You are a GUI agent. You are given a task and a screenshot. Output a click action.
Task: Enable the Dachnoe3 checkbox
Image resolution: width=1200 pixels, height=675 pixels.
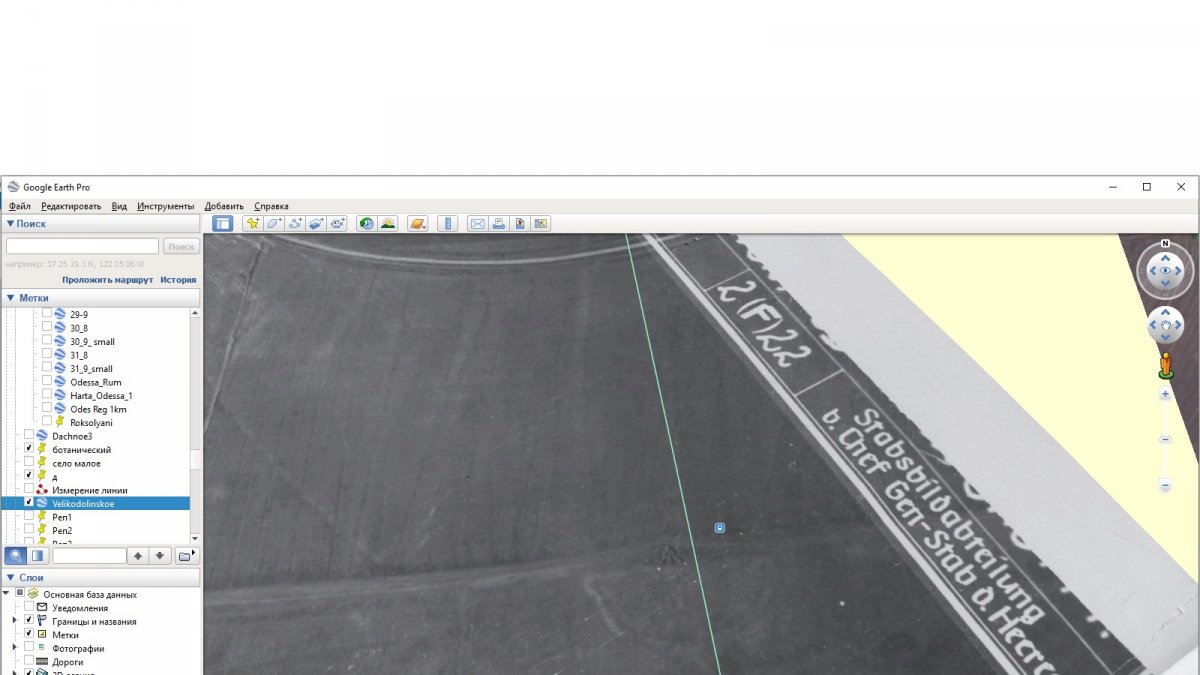tap(28, 435)
